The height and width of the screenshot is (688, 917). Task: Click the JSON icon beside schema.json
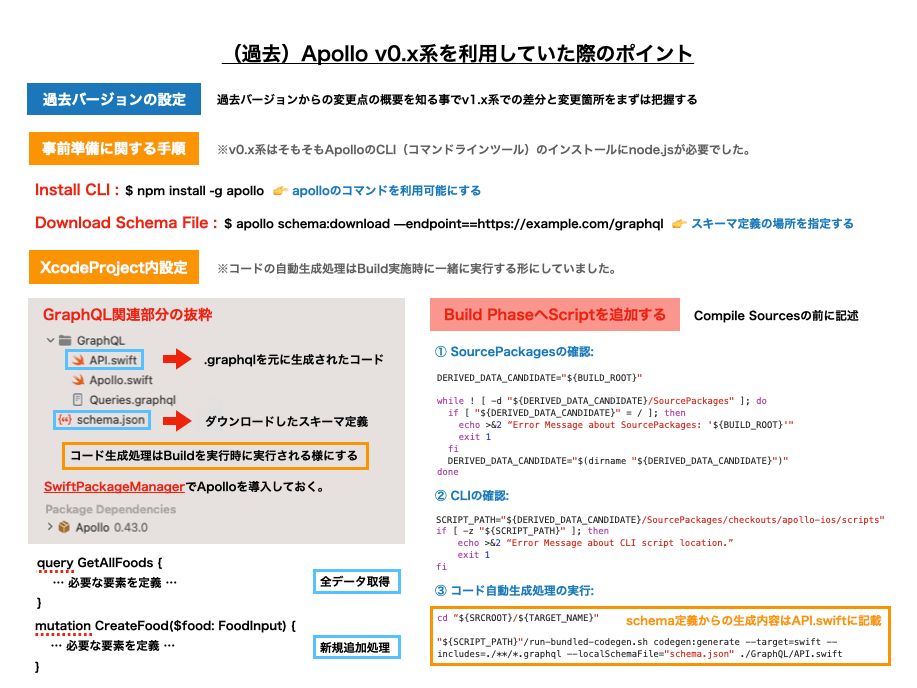[x=64, y=419]
